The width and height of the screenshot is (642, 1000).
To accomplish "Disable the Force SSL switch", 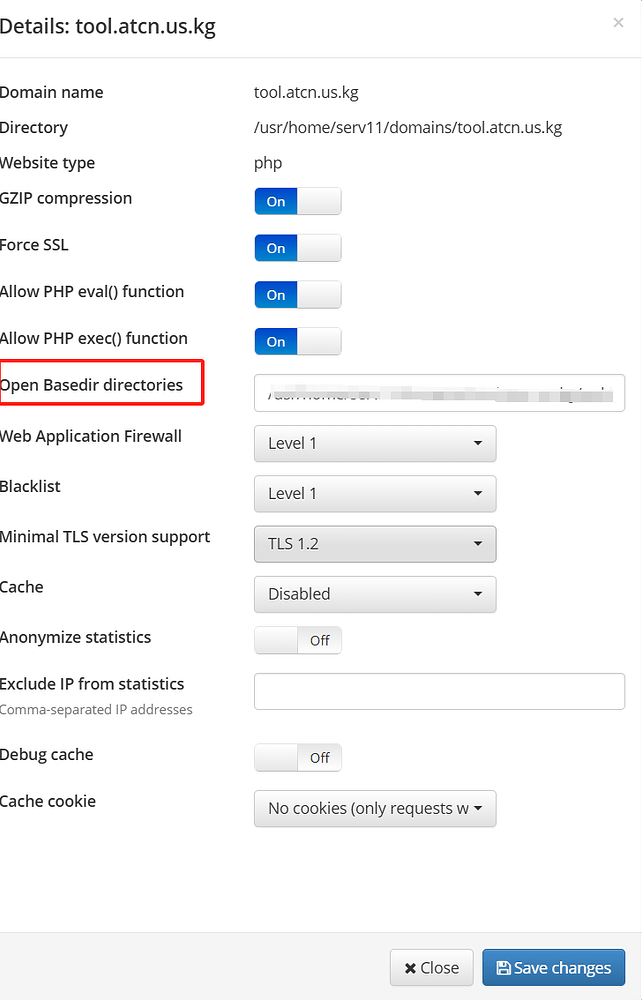I will (x=298, y=248).
